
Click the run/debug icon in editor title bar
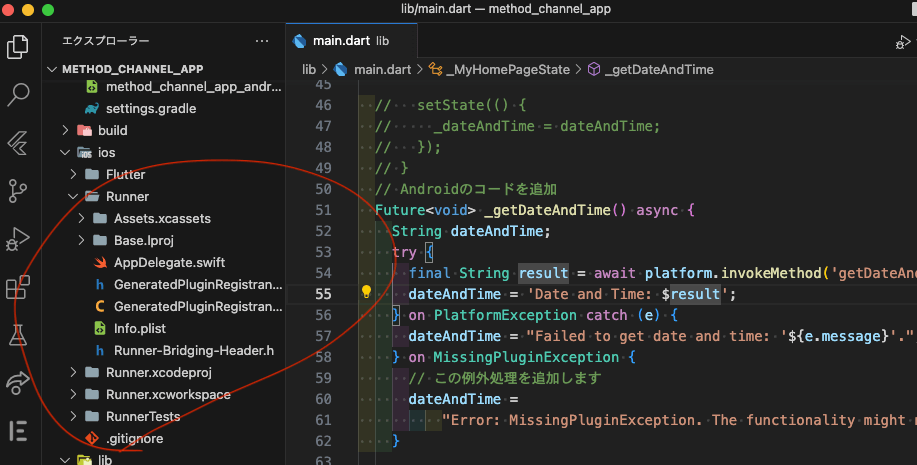coord(903,42)
